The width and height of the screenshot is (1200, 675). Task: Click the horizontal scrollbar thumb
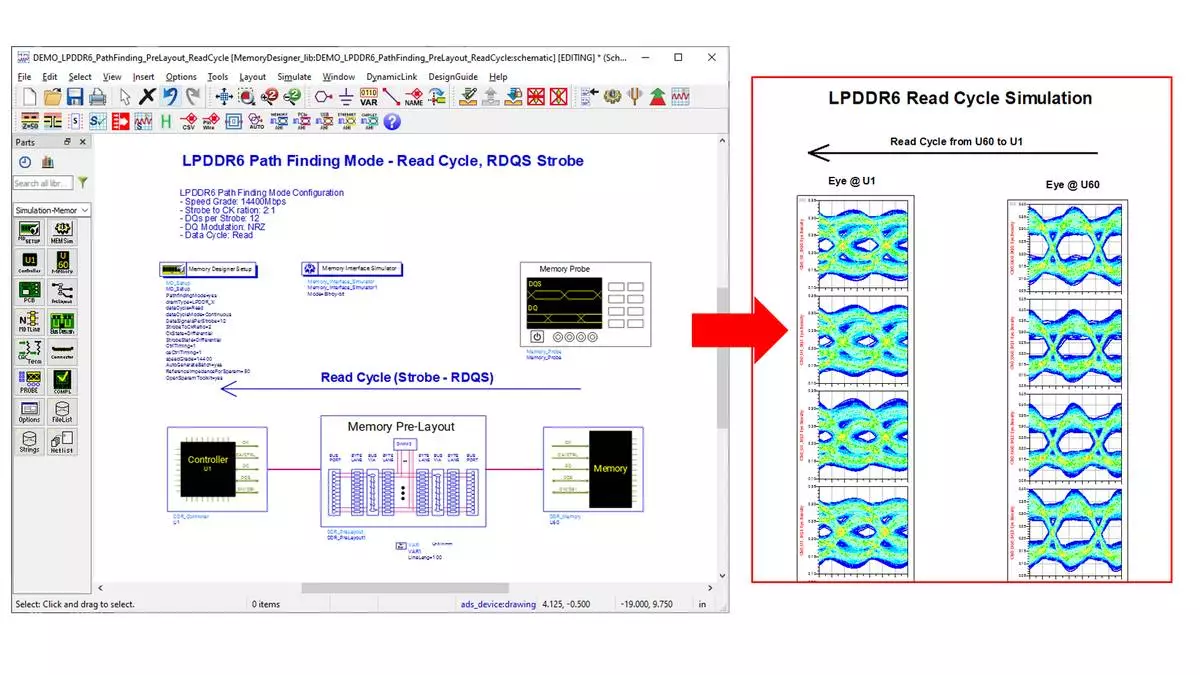point(404,588)
